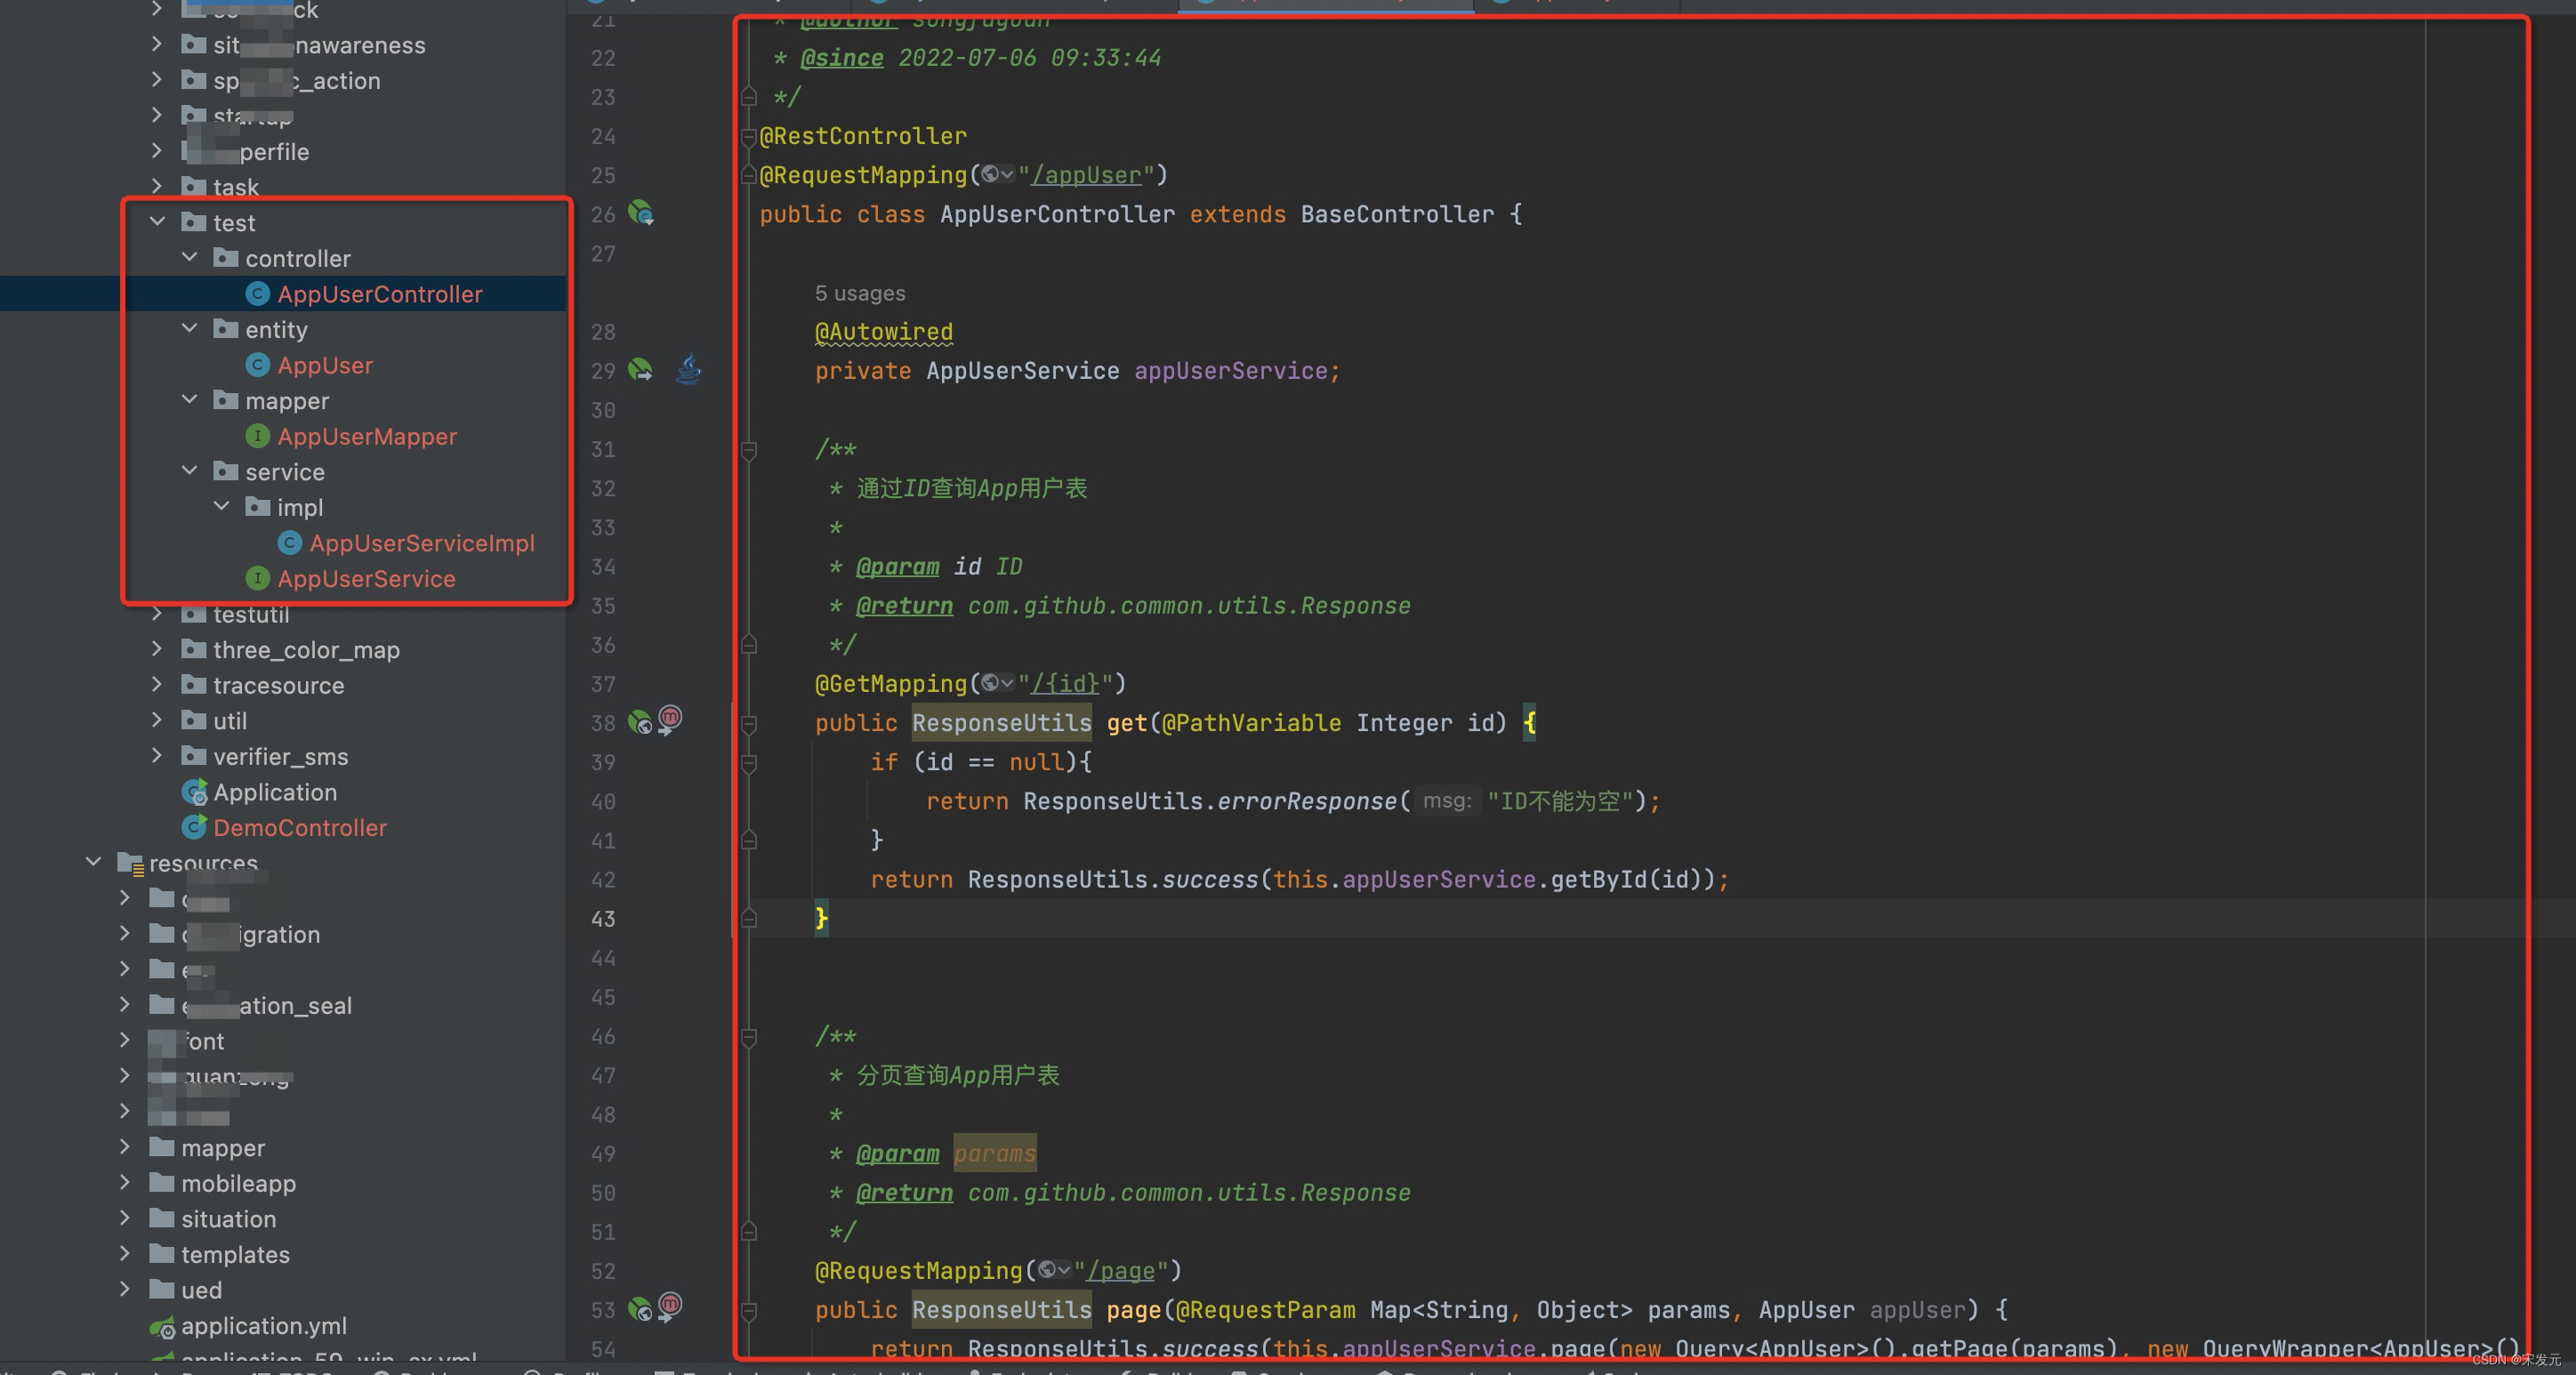
Task: Click 'BaseController' in class declaration
Action: 1397,214
